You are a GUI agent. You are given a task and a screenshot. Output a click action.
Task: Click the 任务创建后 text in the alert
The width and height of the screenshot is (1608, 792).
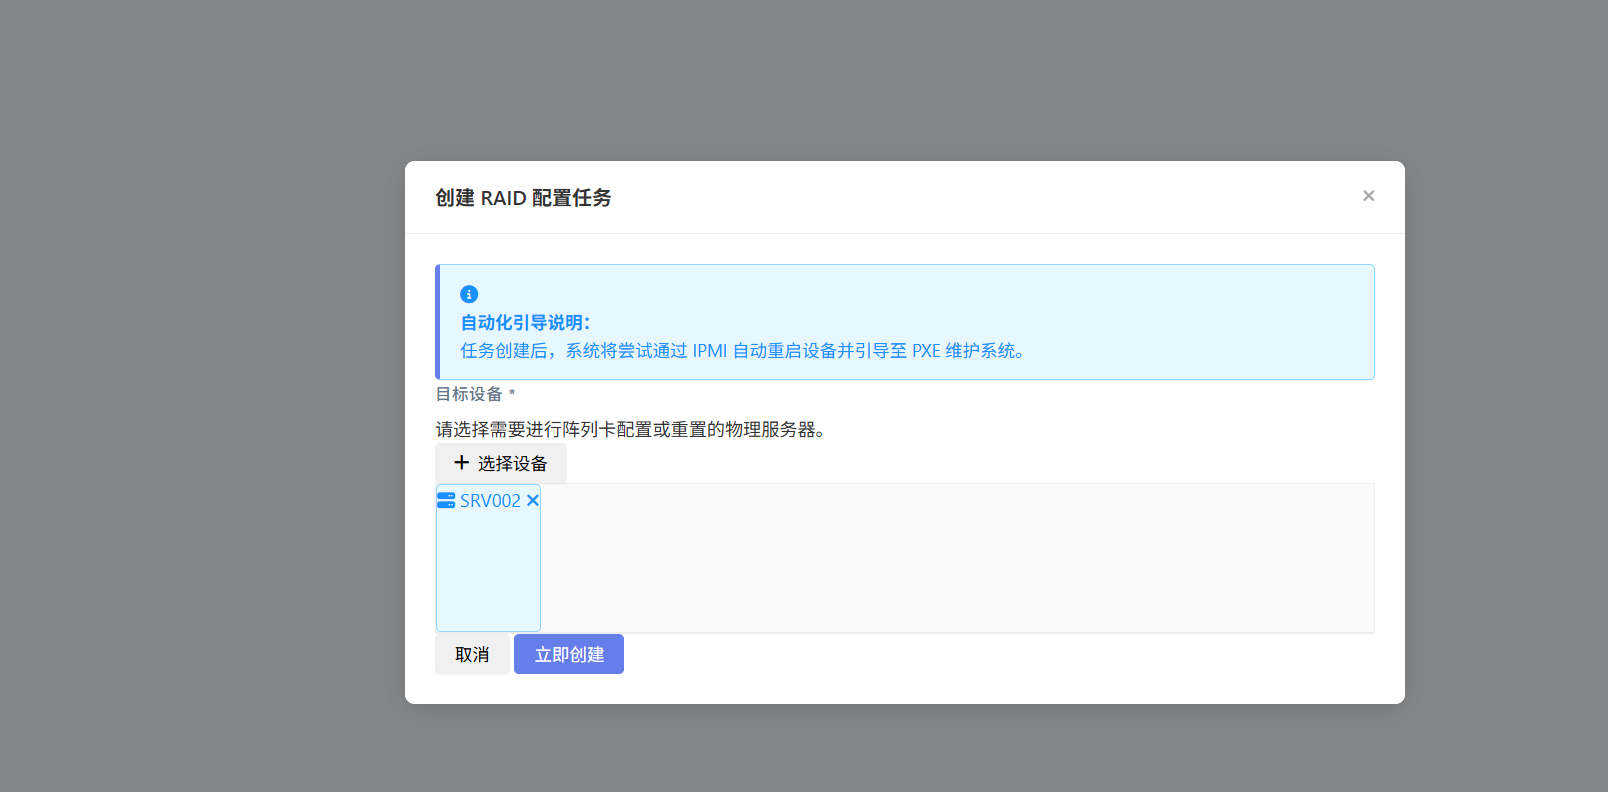point(503,351)
